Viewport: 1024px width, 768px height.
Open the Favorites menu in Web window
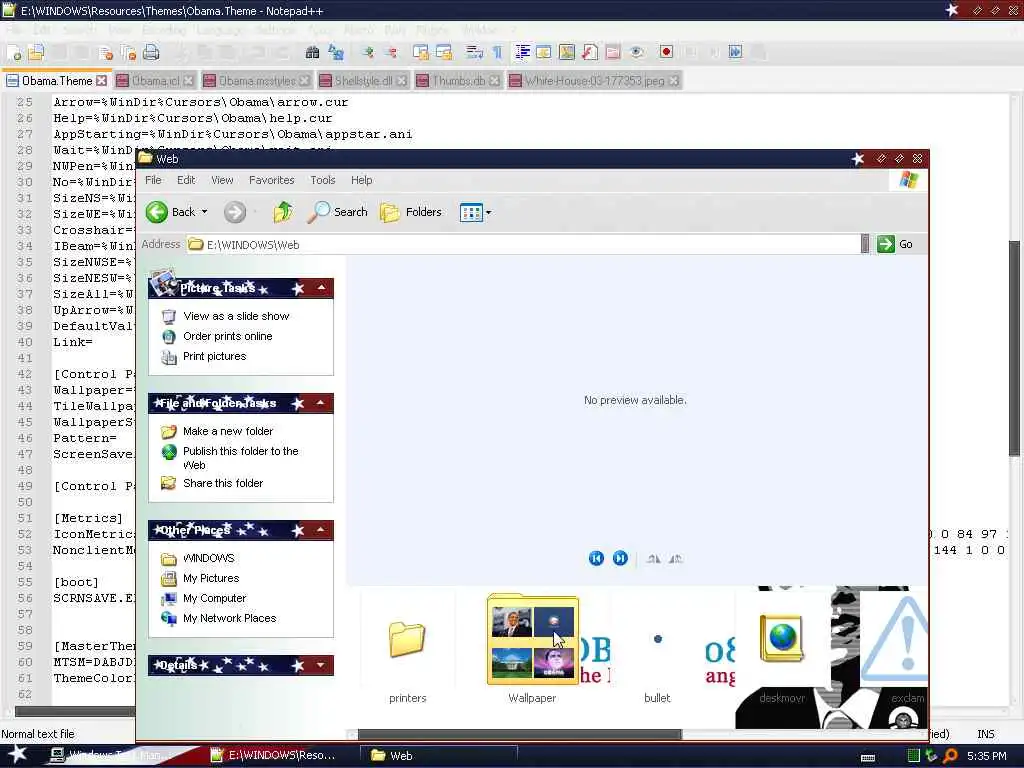click(x=272, y=180)
